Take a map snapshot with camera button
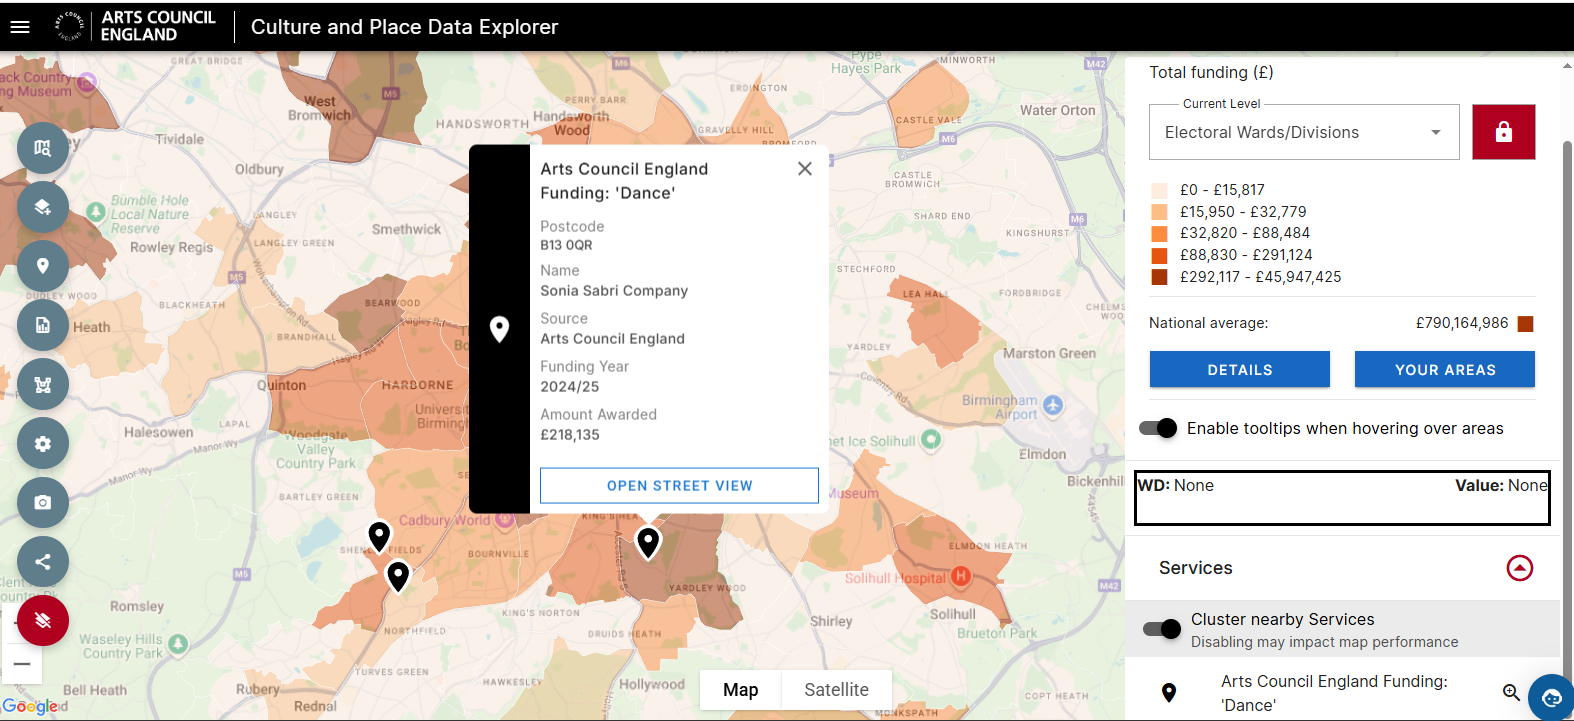Screen dimensions: 1574x721 (x=43, y=502)
